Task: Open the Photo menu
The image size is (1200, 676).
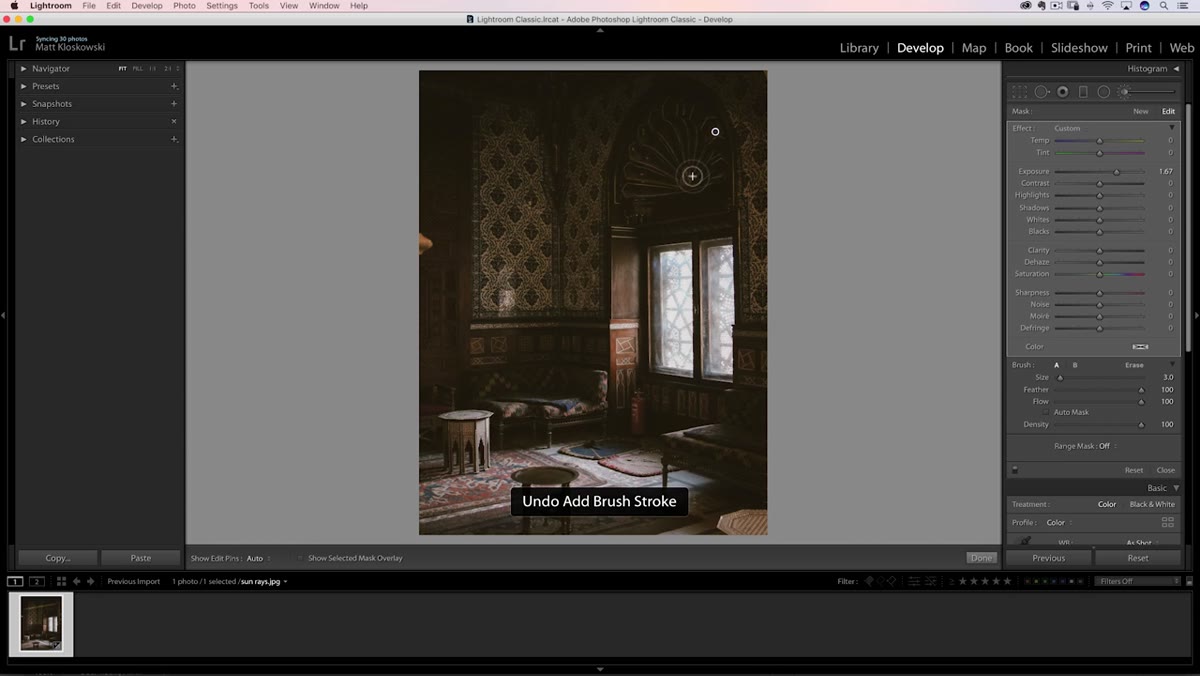Action: (184, 6)
